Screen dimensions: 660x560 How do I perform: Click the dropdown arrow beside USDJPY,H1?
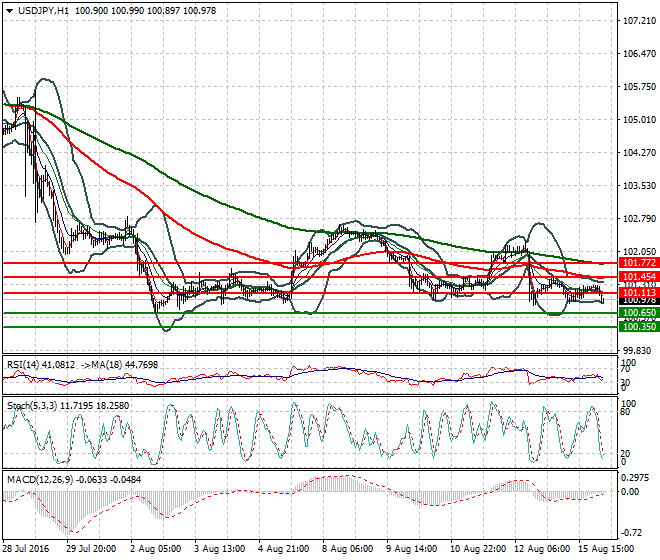(8, 9)
